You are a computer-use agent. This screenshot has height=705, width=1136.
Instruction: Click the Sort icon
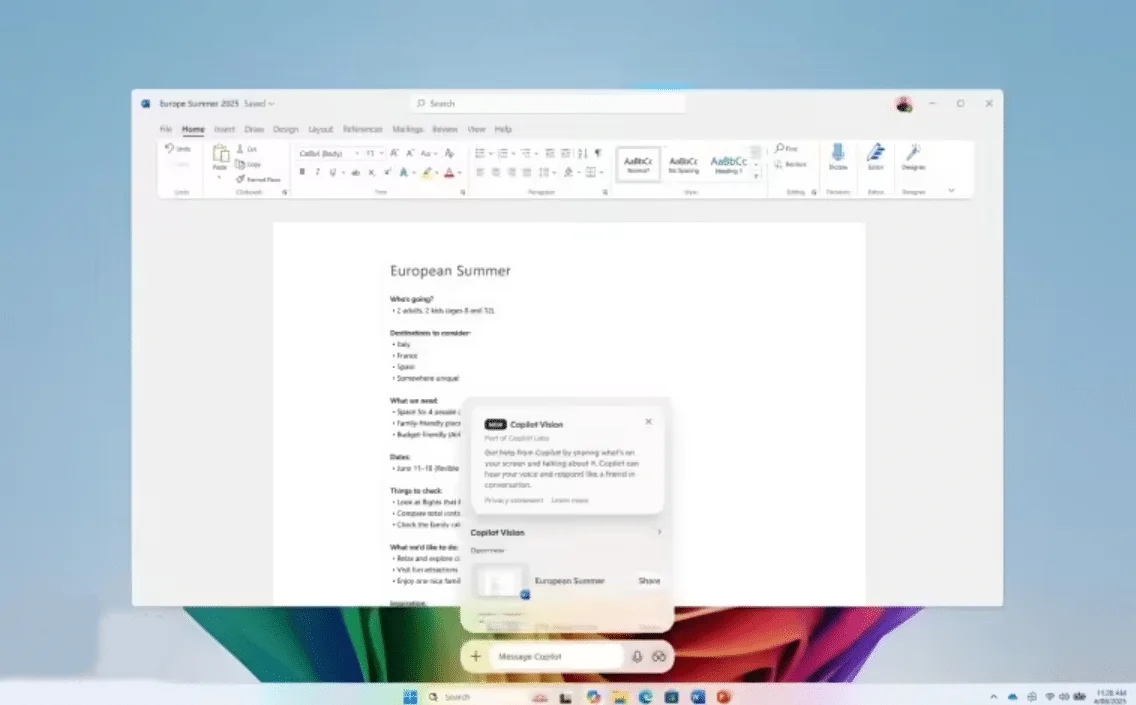coord(582,153)
